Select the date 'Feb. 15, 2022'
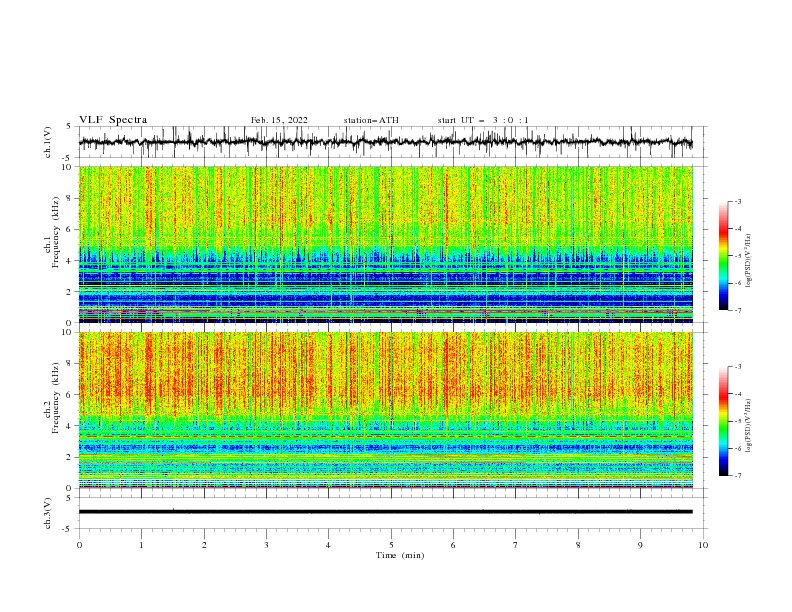The width and height of the screenshot is (792, 612). (x=279, y=120)
